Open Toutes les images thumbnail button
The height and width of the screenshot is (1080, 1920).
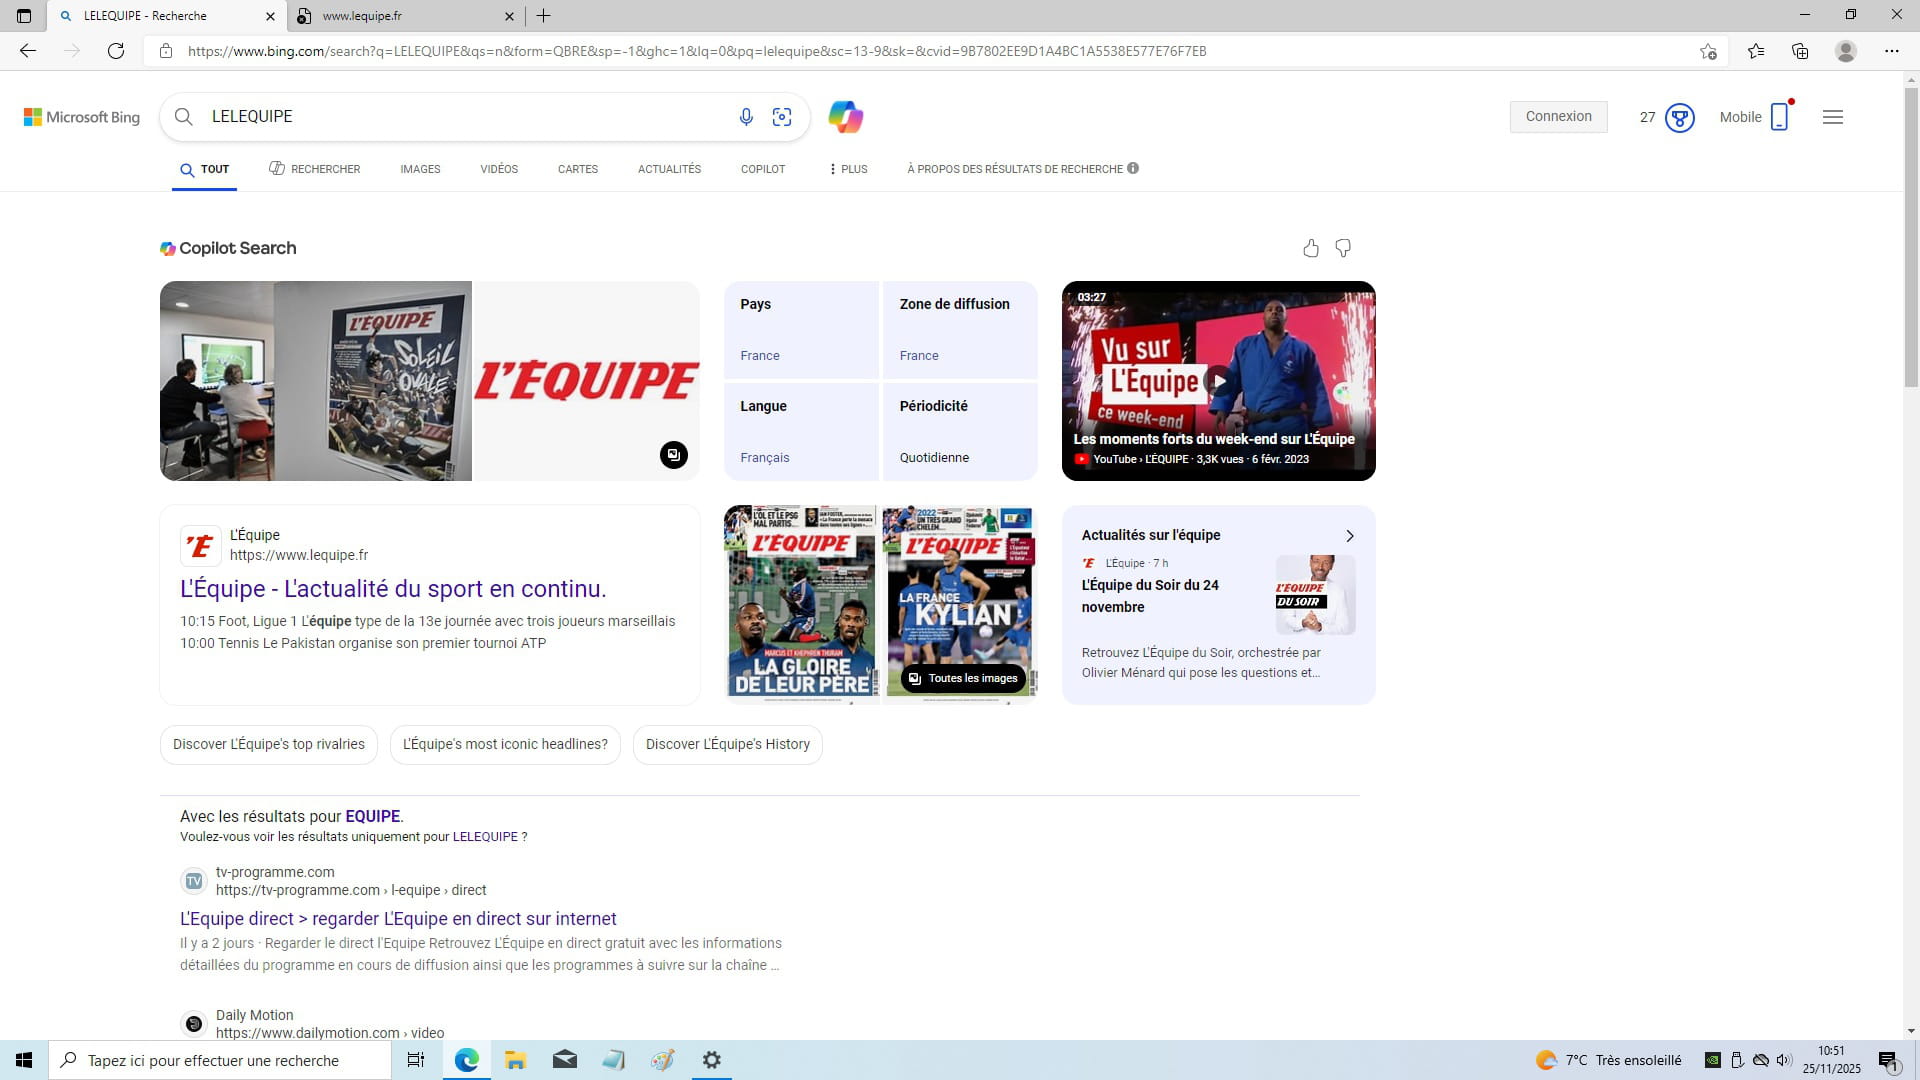pyautogui.click(x=963, y=678)
